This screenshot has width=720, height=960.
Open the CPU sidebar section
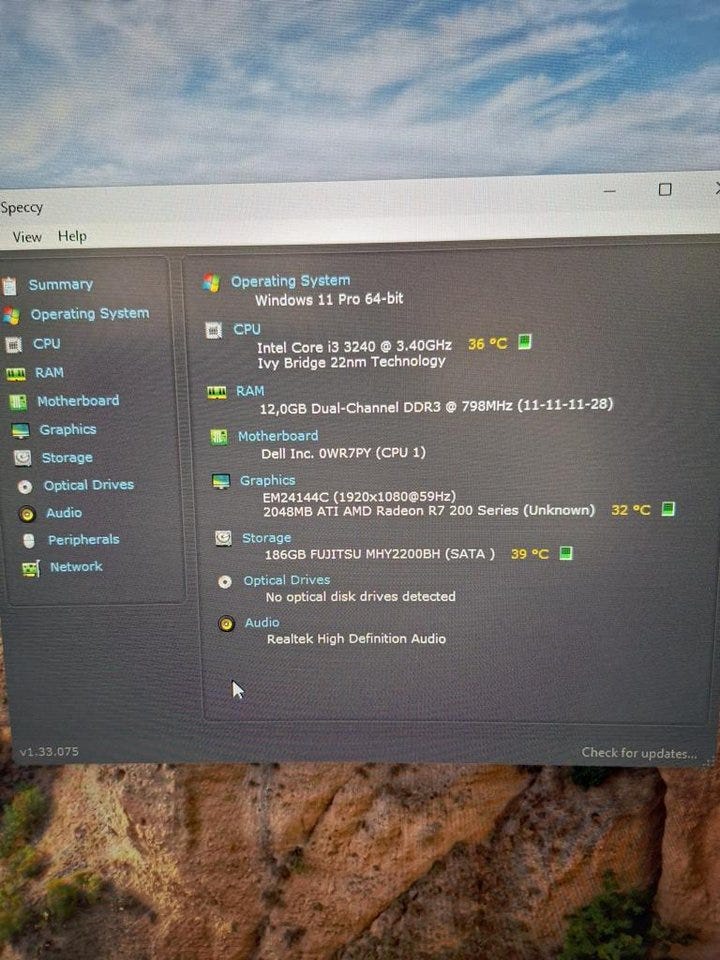click(x=47, y=343)
